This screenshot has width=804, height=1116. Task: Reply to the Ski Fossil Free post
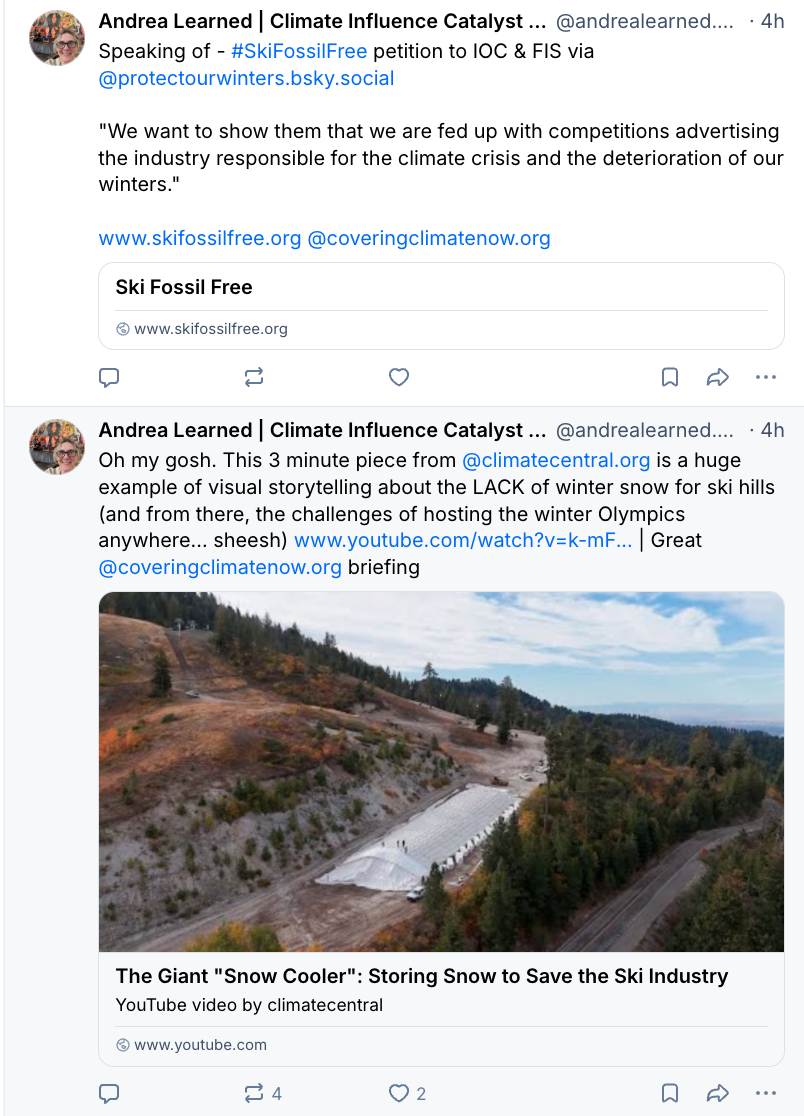110,377
